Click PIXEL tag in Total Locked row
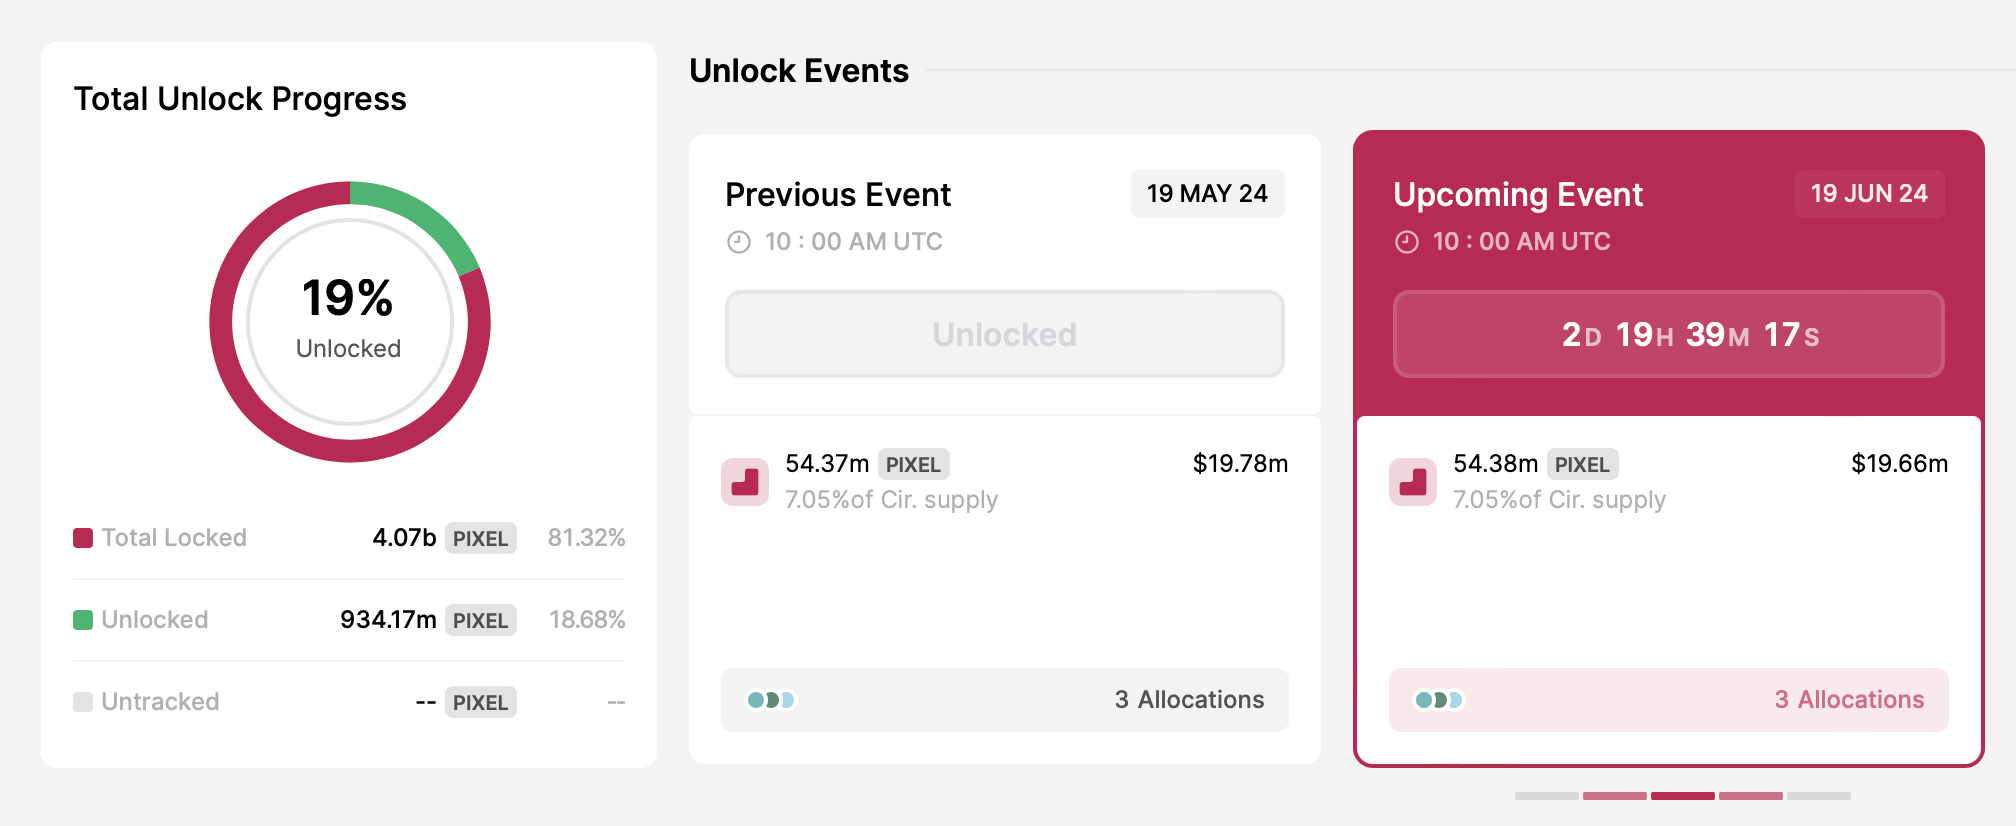The width and height of the screenshot is (2016, 826). coord(480,538)
